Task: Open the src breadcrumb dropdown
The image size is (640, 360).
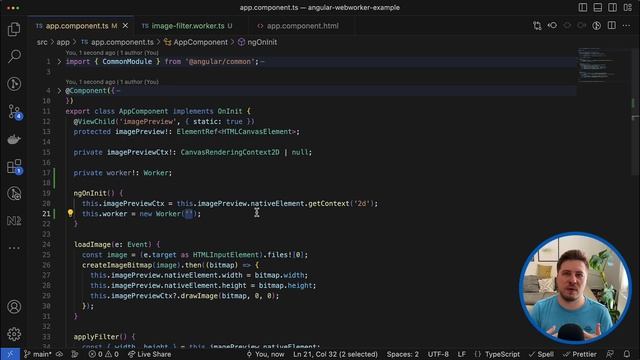Action: tap(42, 42)
